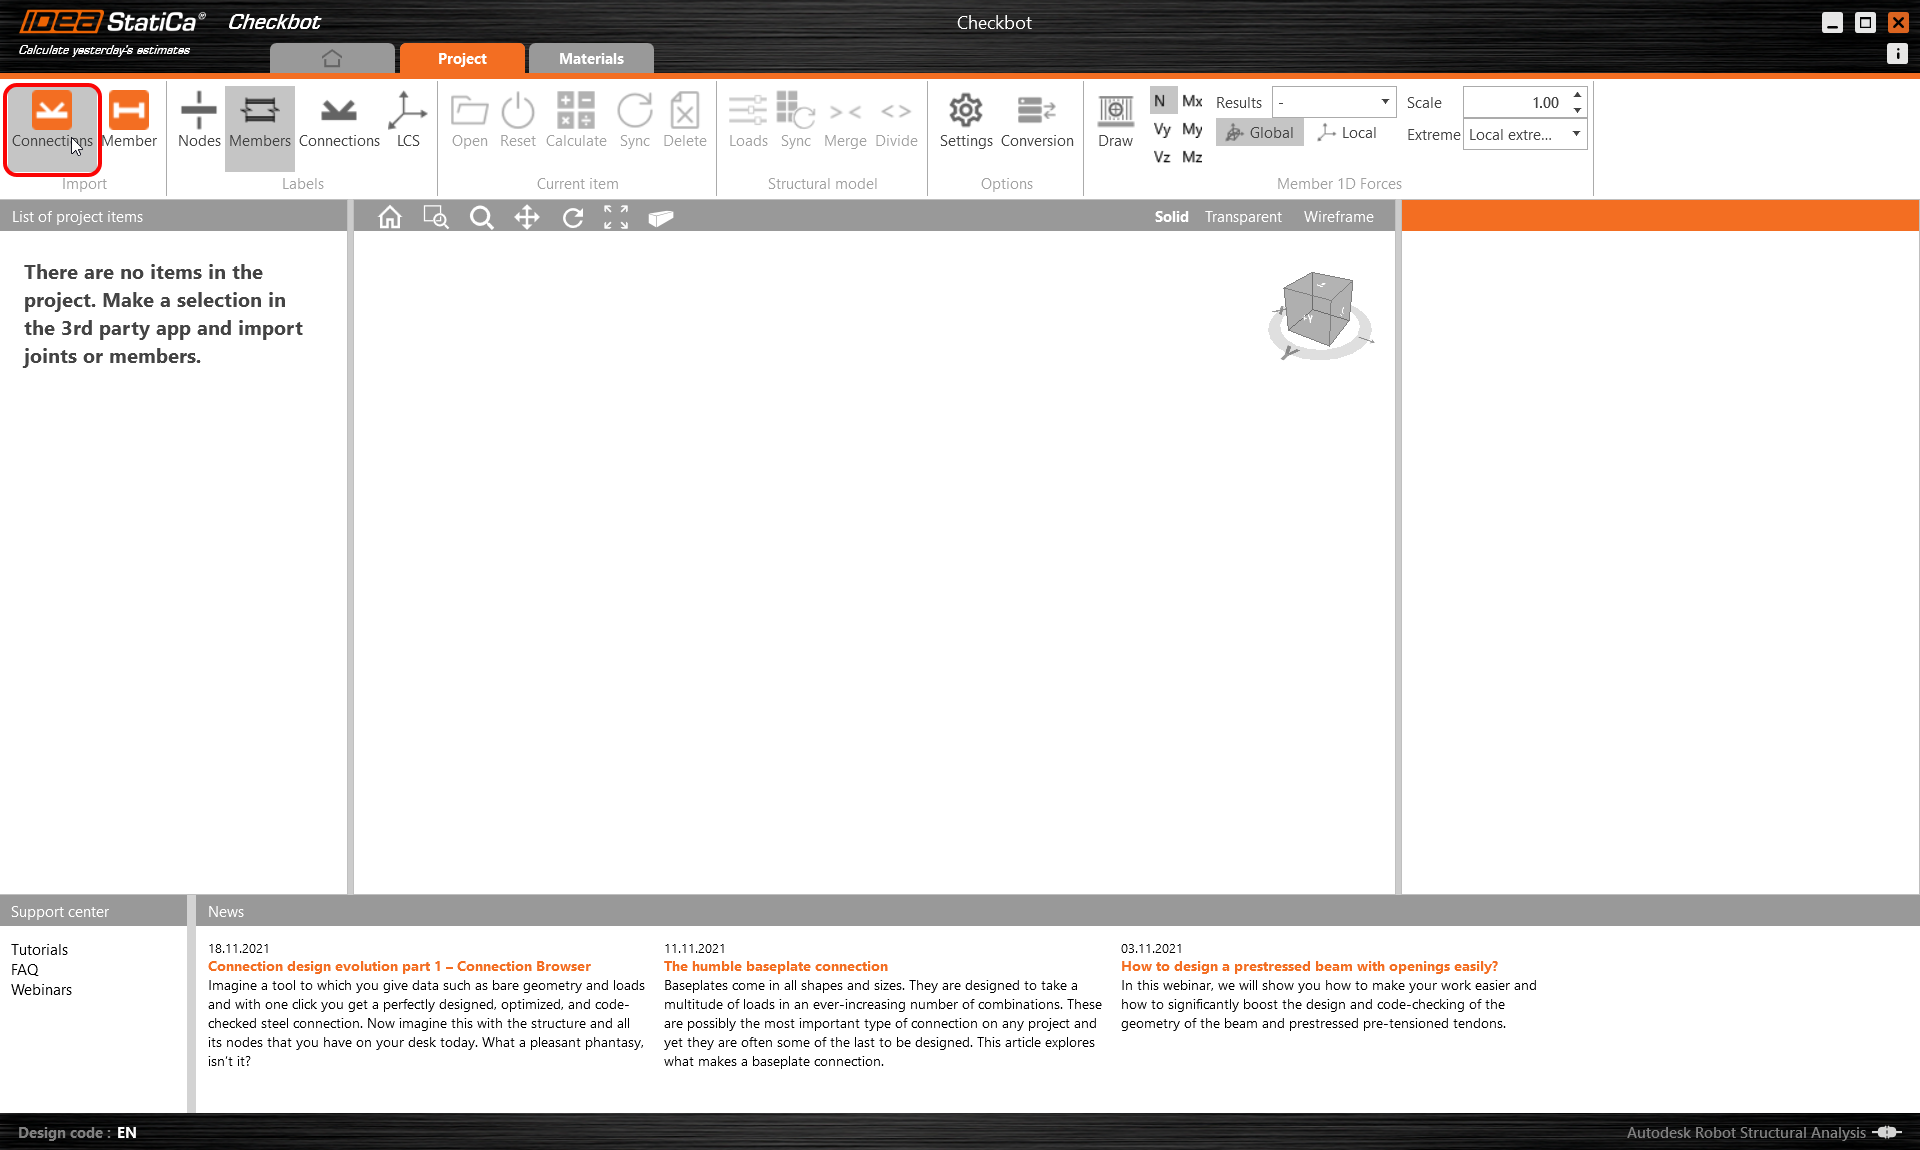The height and width of the screenshot is (1150, 1920).
Task: Toggle Nodes labels
Action: pyautogui.click(x=198, y=120)
